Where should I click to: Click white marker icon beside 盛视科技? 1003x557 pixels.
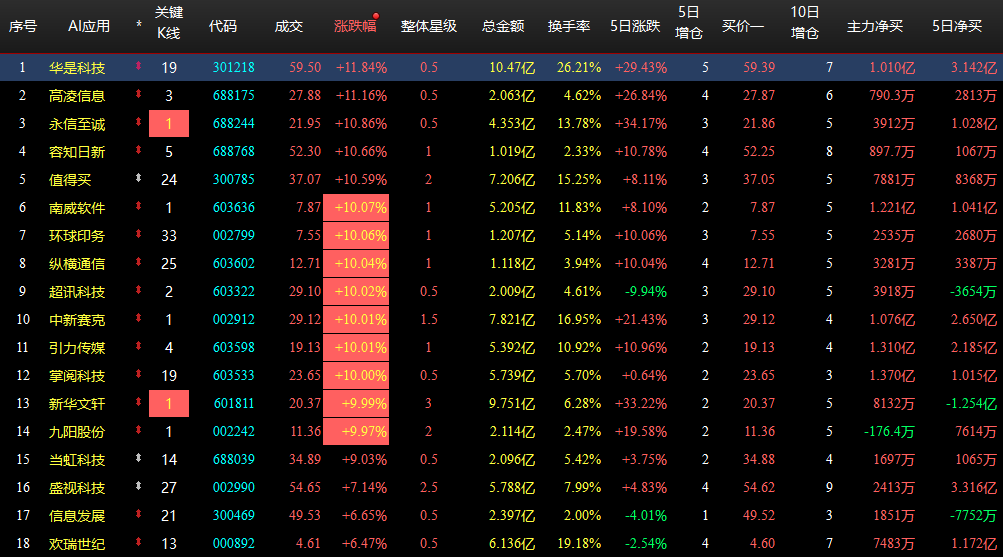(x=138, y=486)
